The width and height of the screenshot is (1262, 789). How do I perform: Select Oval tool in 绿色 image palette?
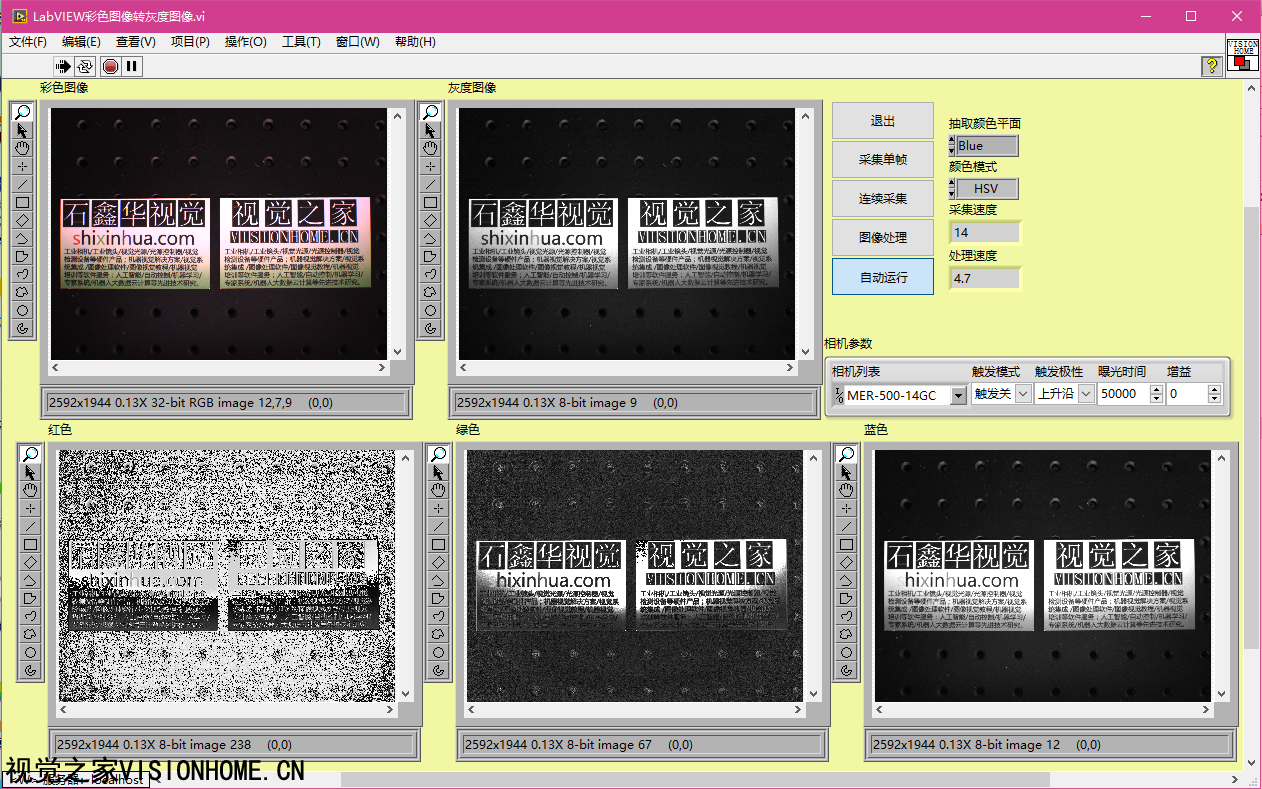(438, 652)
